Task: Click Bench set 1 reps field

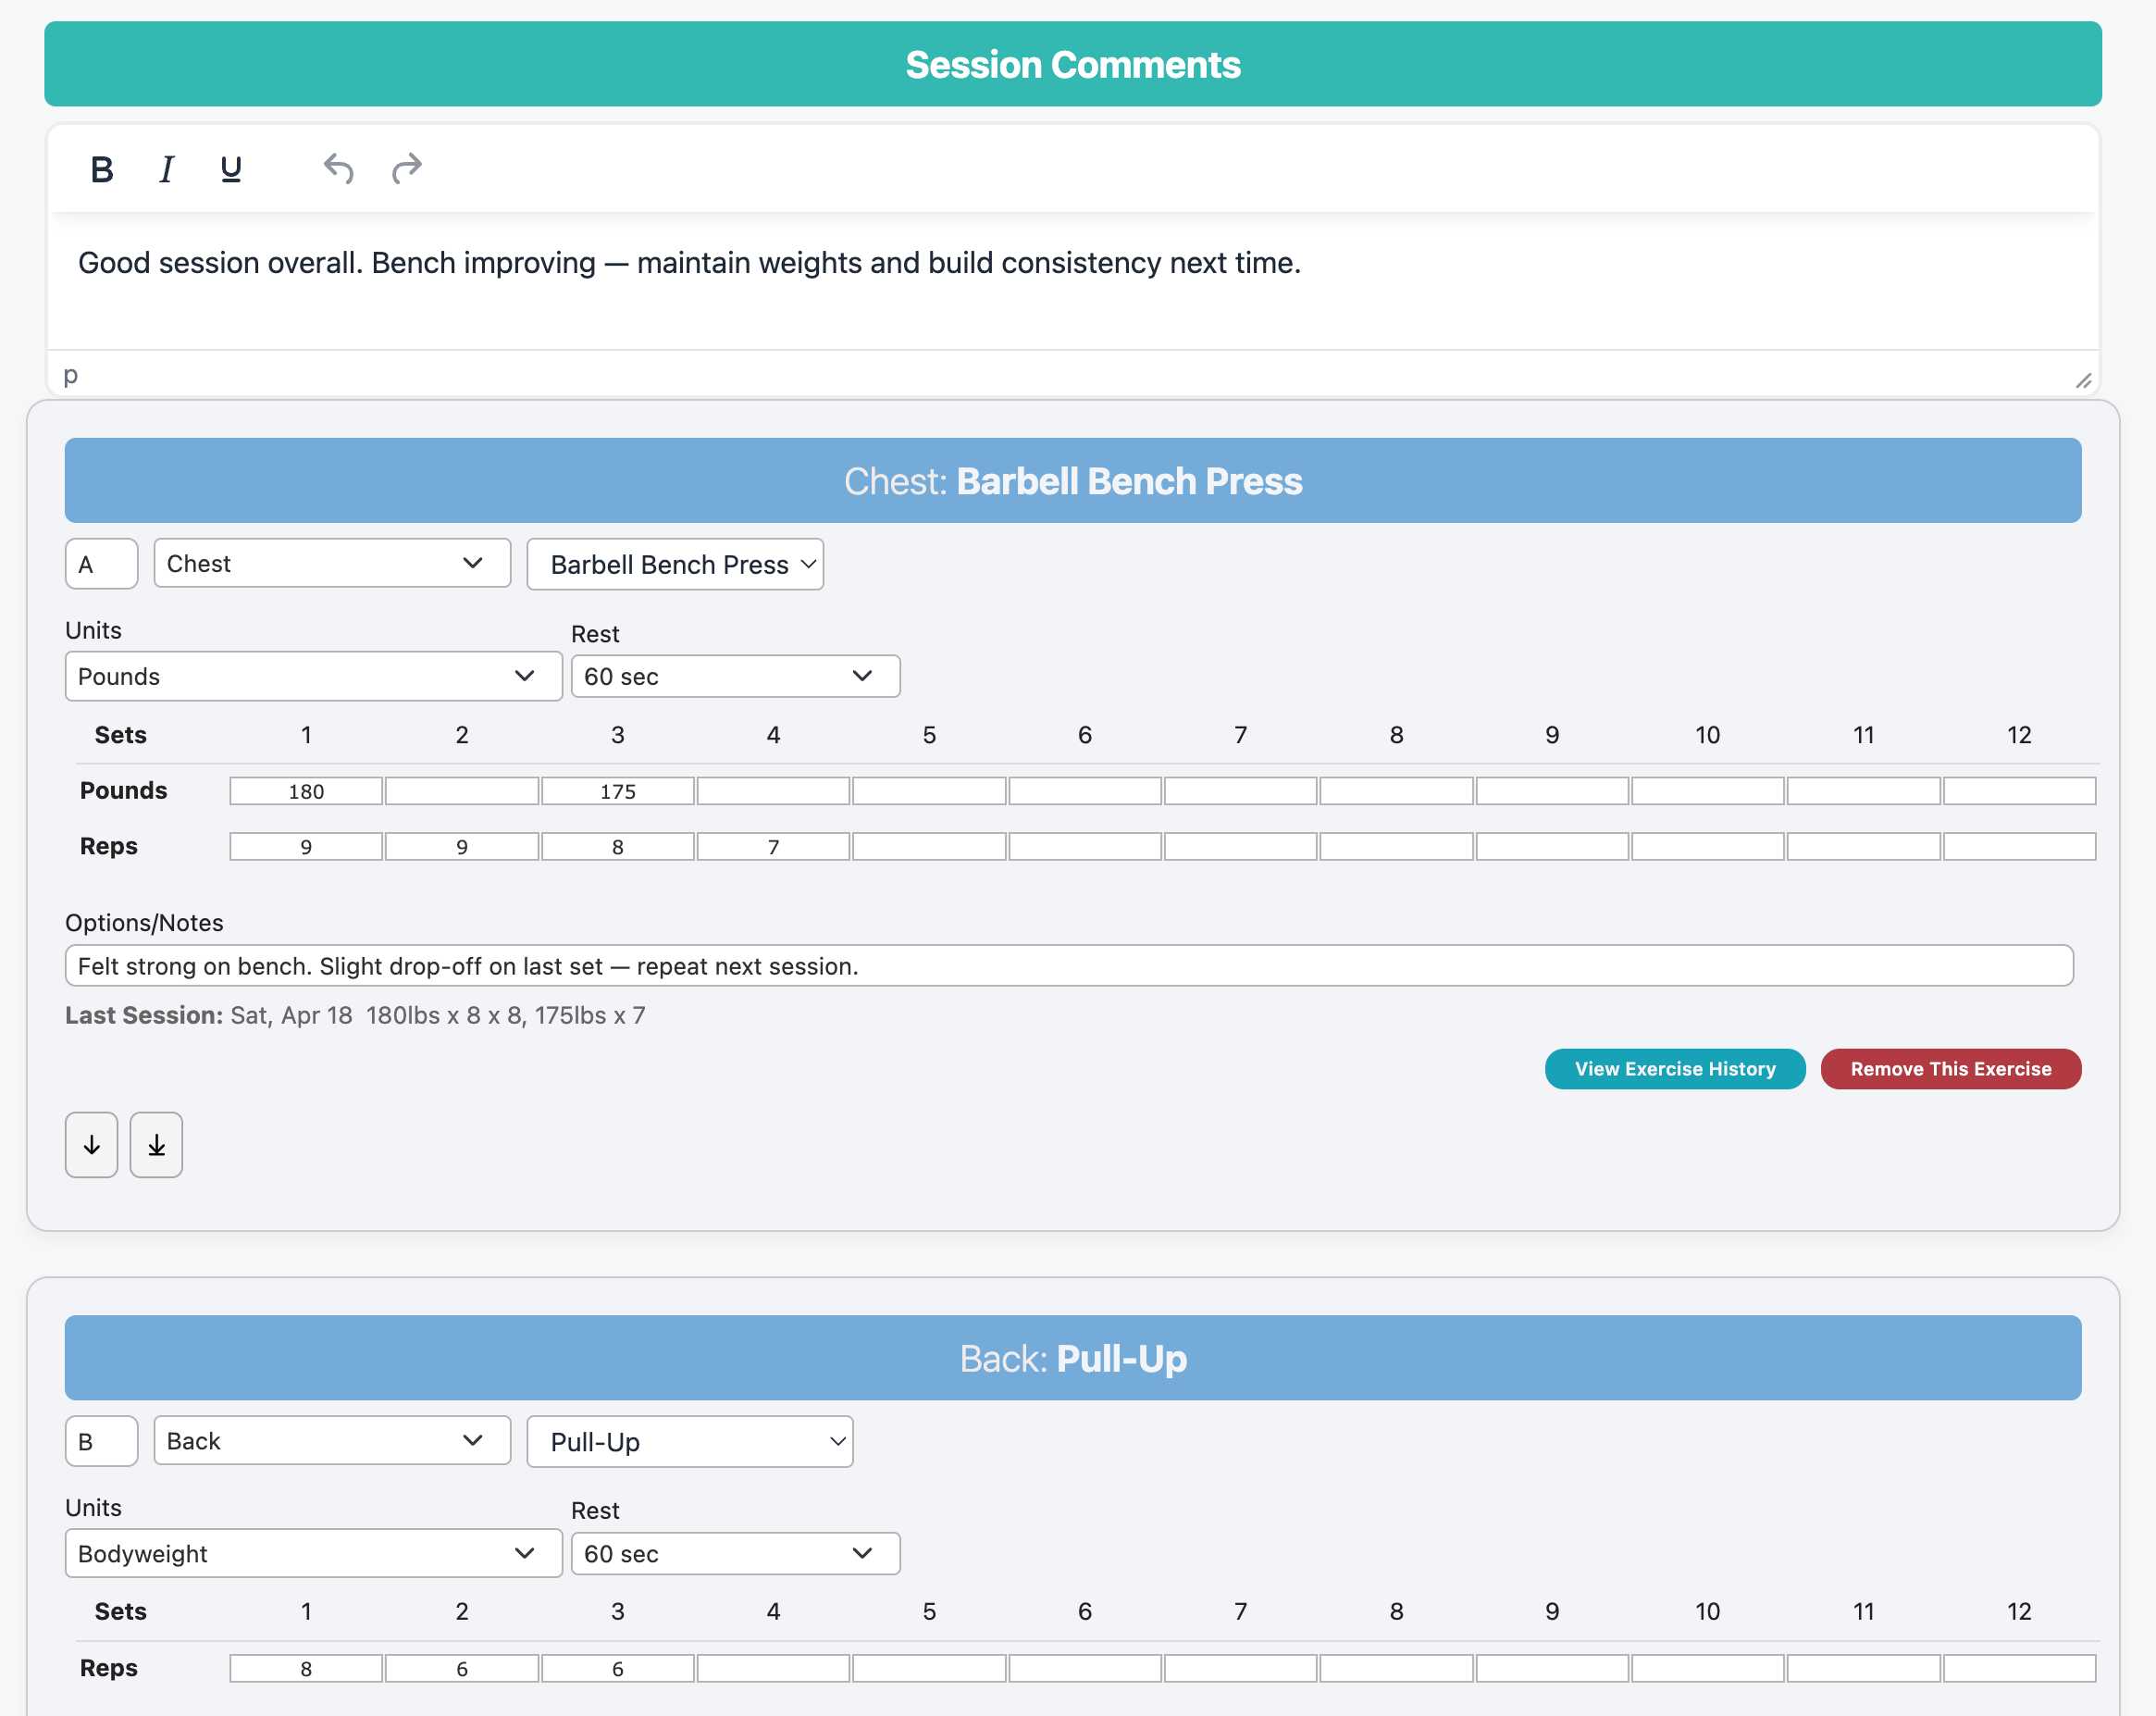Action: click(x=306, y=846)
